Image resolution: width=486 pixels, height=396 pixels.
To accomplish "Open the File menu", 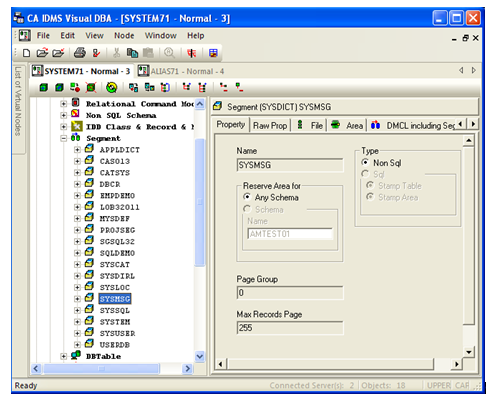I will tap(43, 36).
